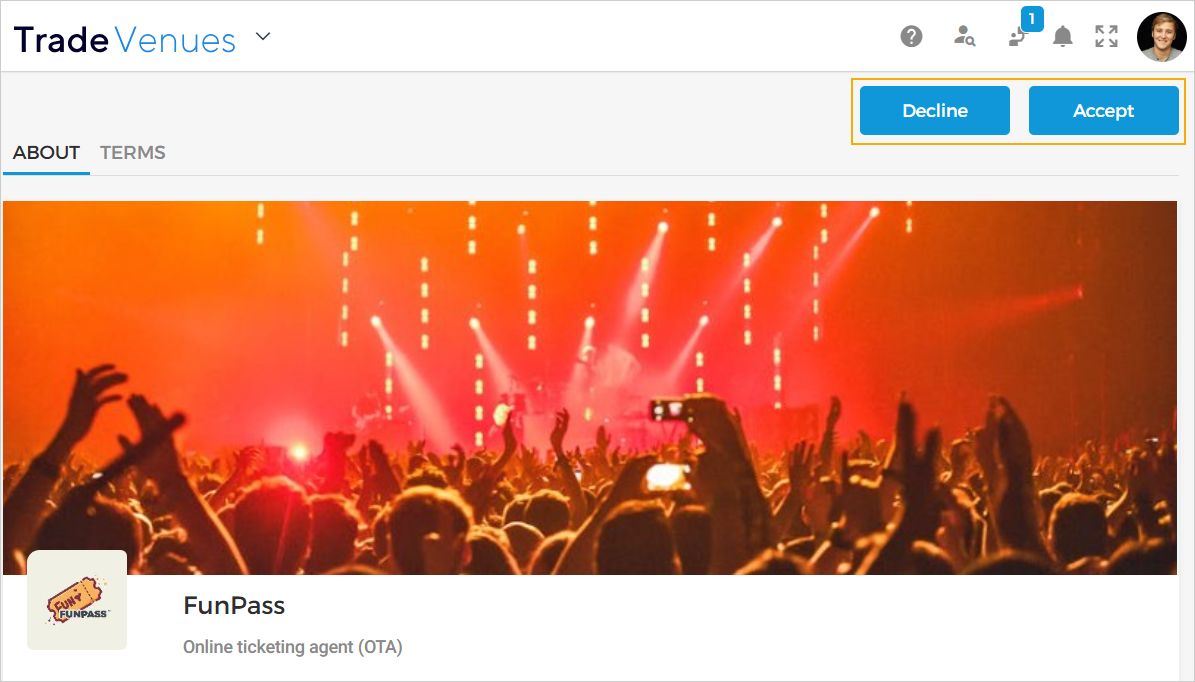1195x682 pixels.
Task: Click the word Trade in the logo
Action: pos(61,40)
